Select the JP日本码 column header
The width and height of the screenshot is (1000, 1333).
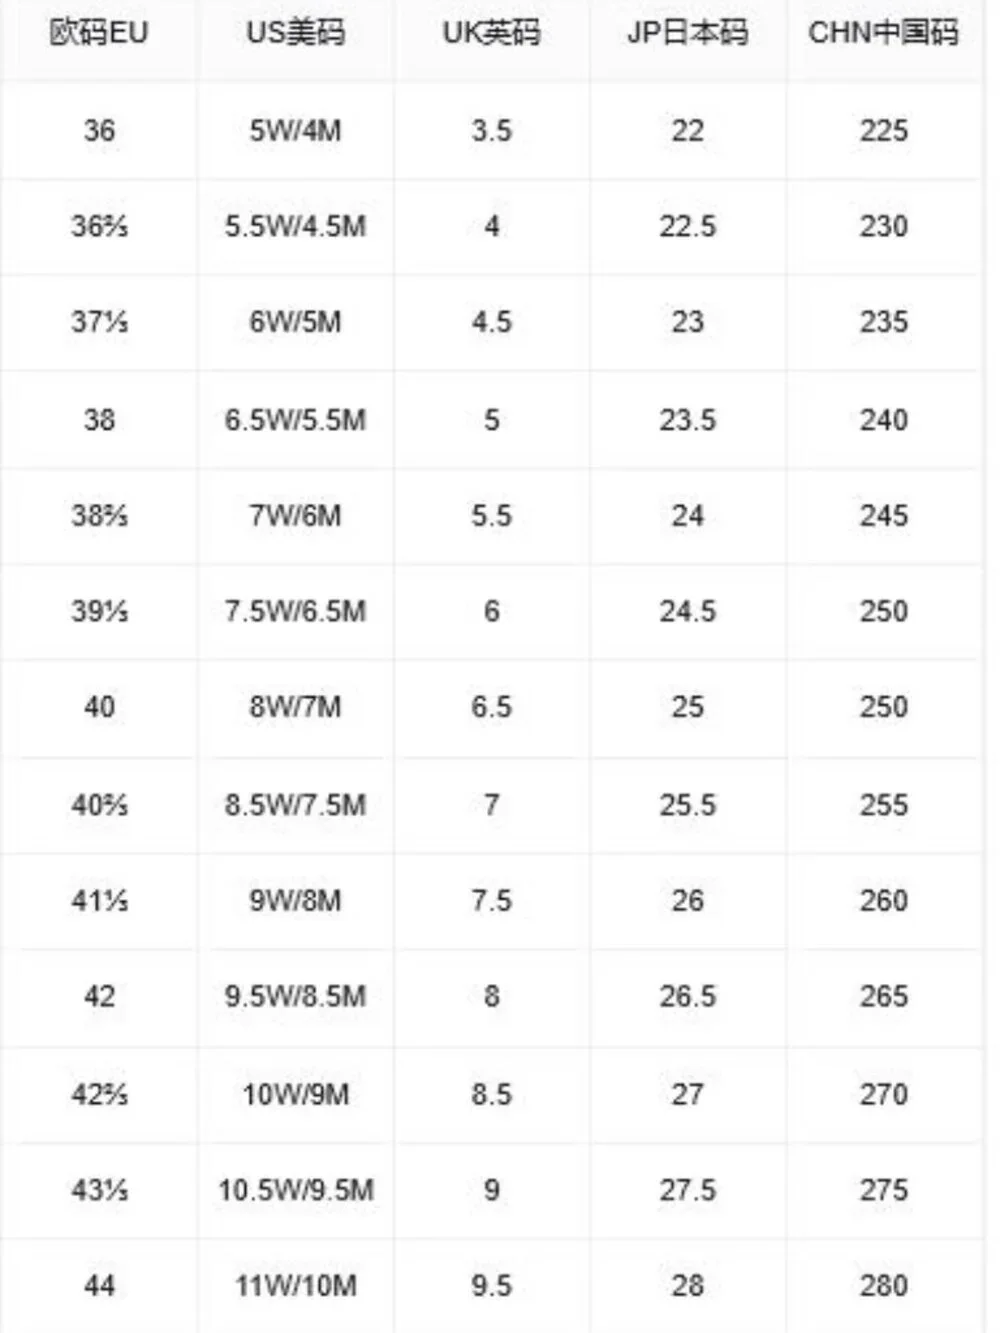(x=687, y=33)
